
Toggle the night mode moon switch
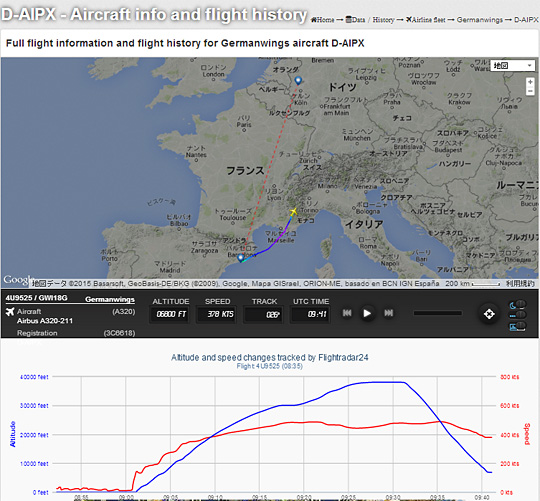518,304
